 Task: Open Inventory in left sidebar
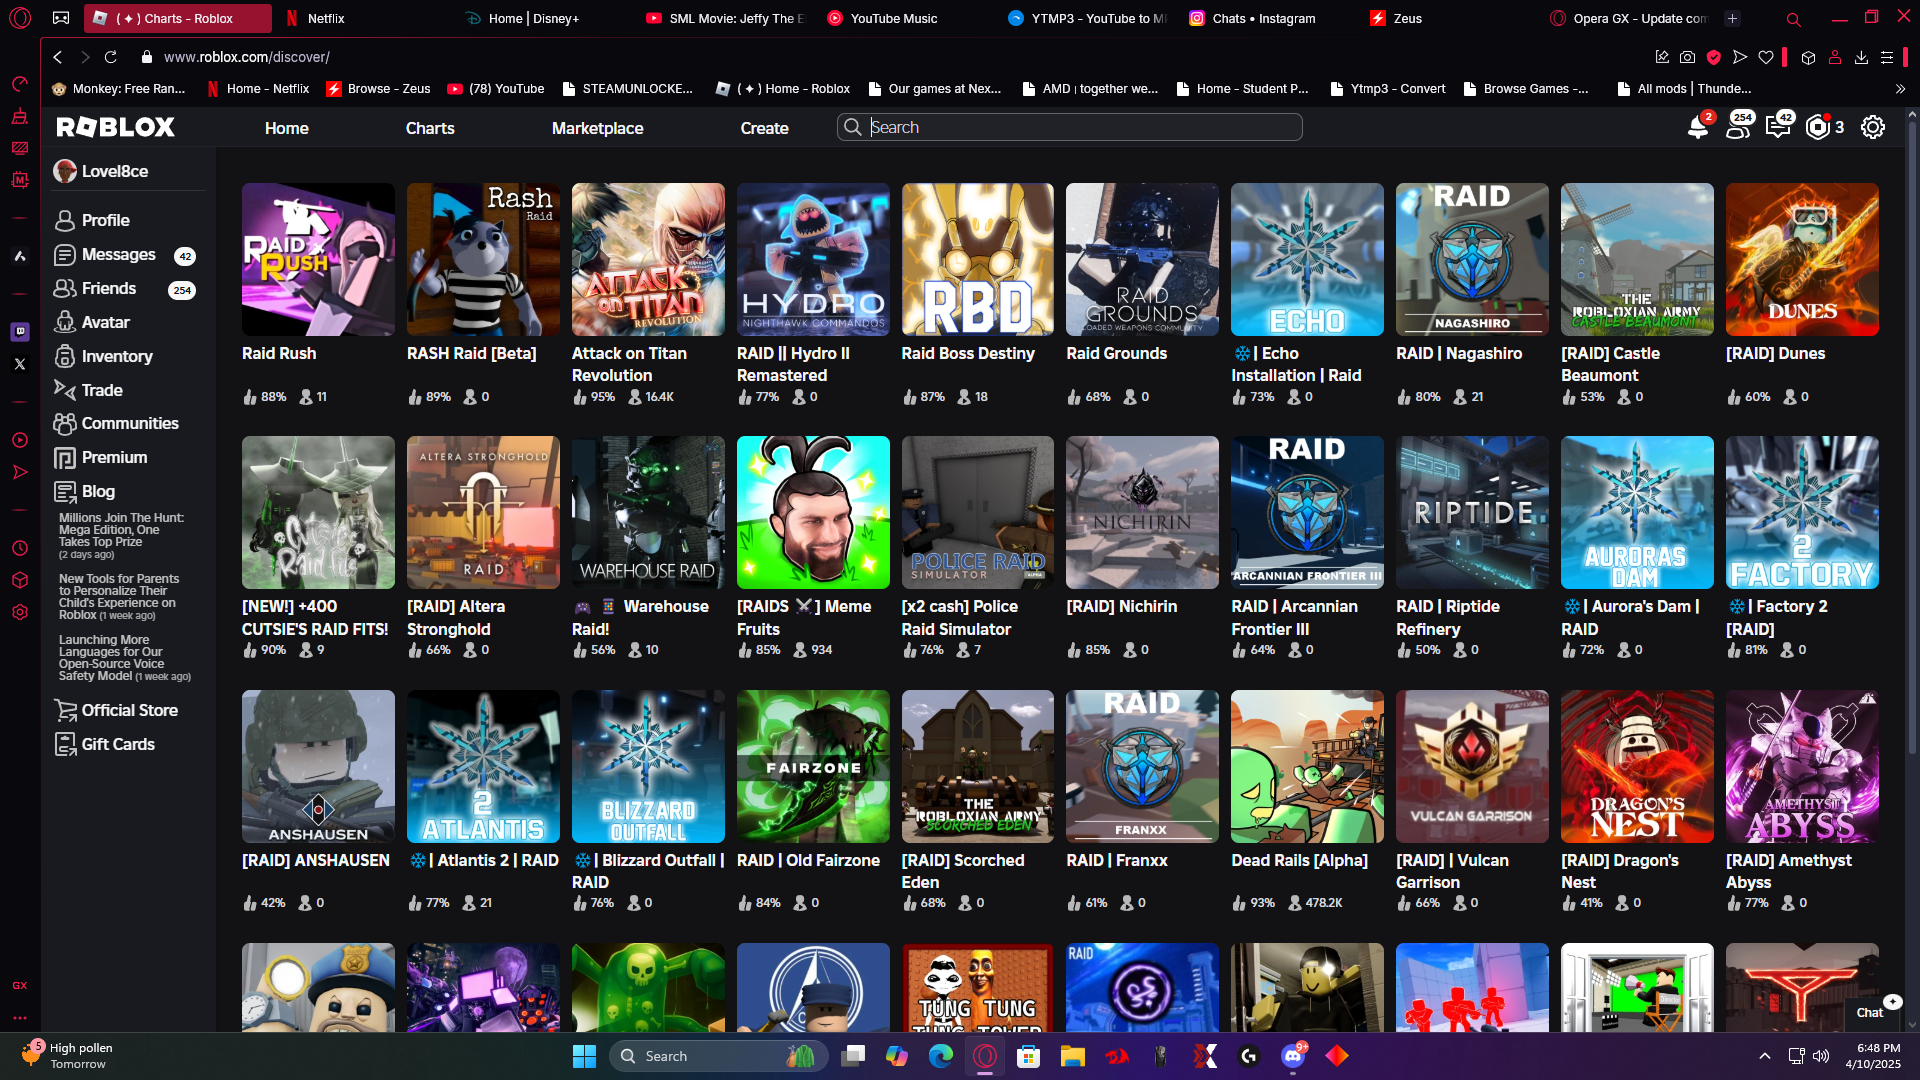[x=116, y=356]
